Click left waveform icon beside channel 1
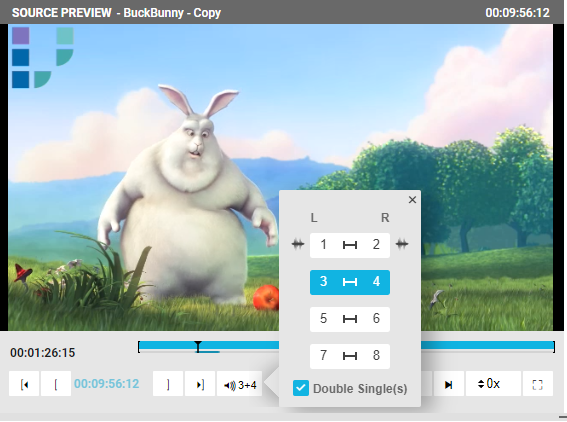This screenshot has width=567, height=422. coord(298,244)
